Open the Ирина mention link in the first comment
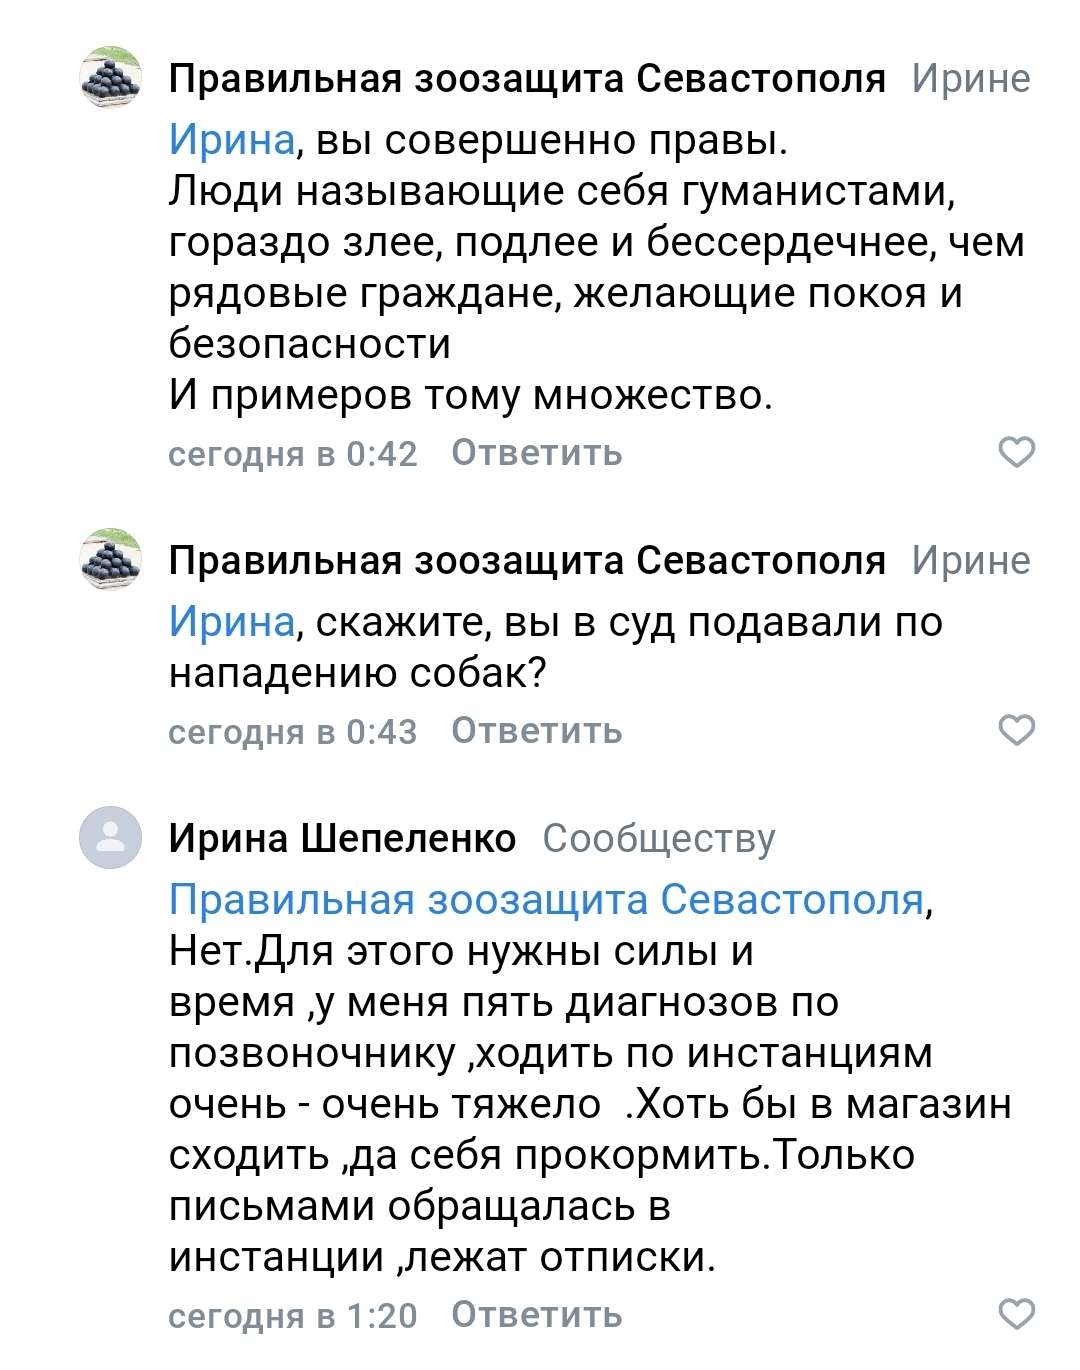 click(x=229, y=140)
